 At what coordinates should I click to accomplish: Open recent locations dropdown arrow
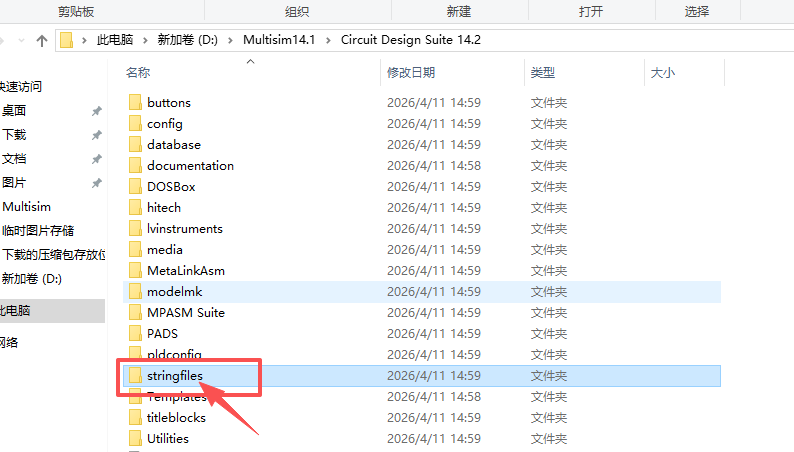pos(21,40)
